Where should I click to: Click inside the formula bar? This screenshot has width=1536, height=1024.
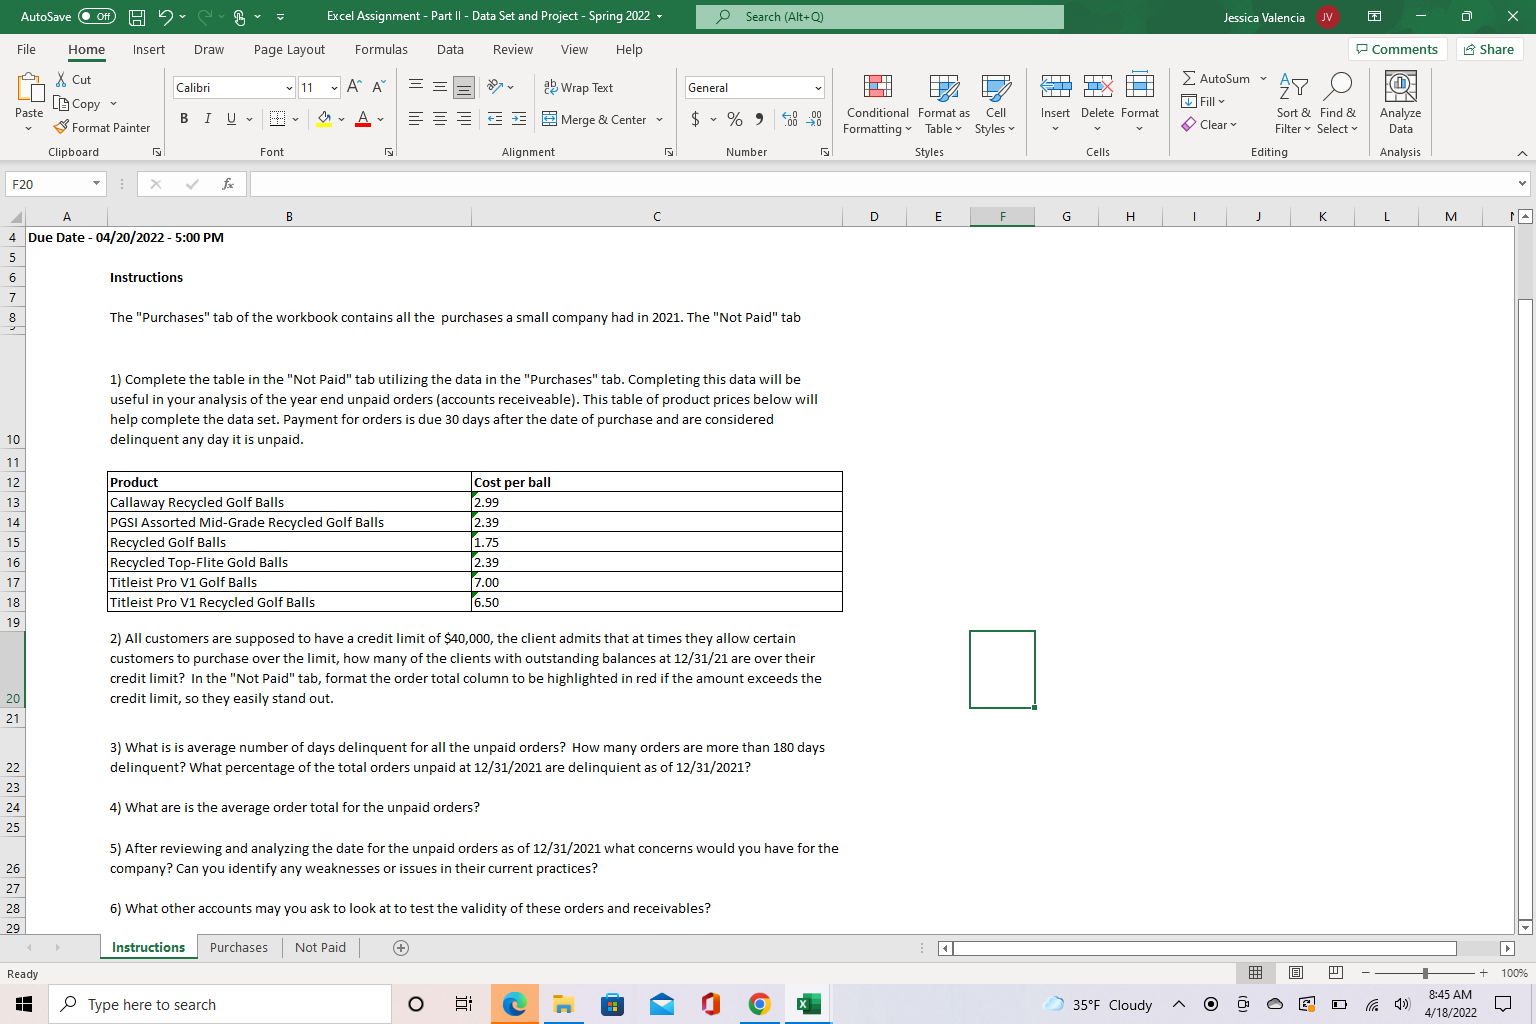[700, 183]
